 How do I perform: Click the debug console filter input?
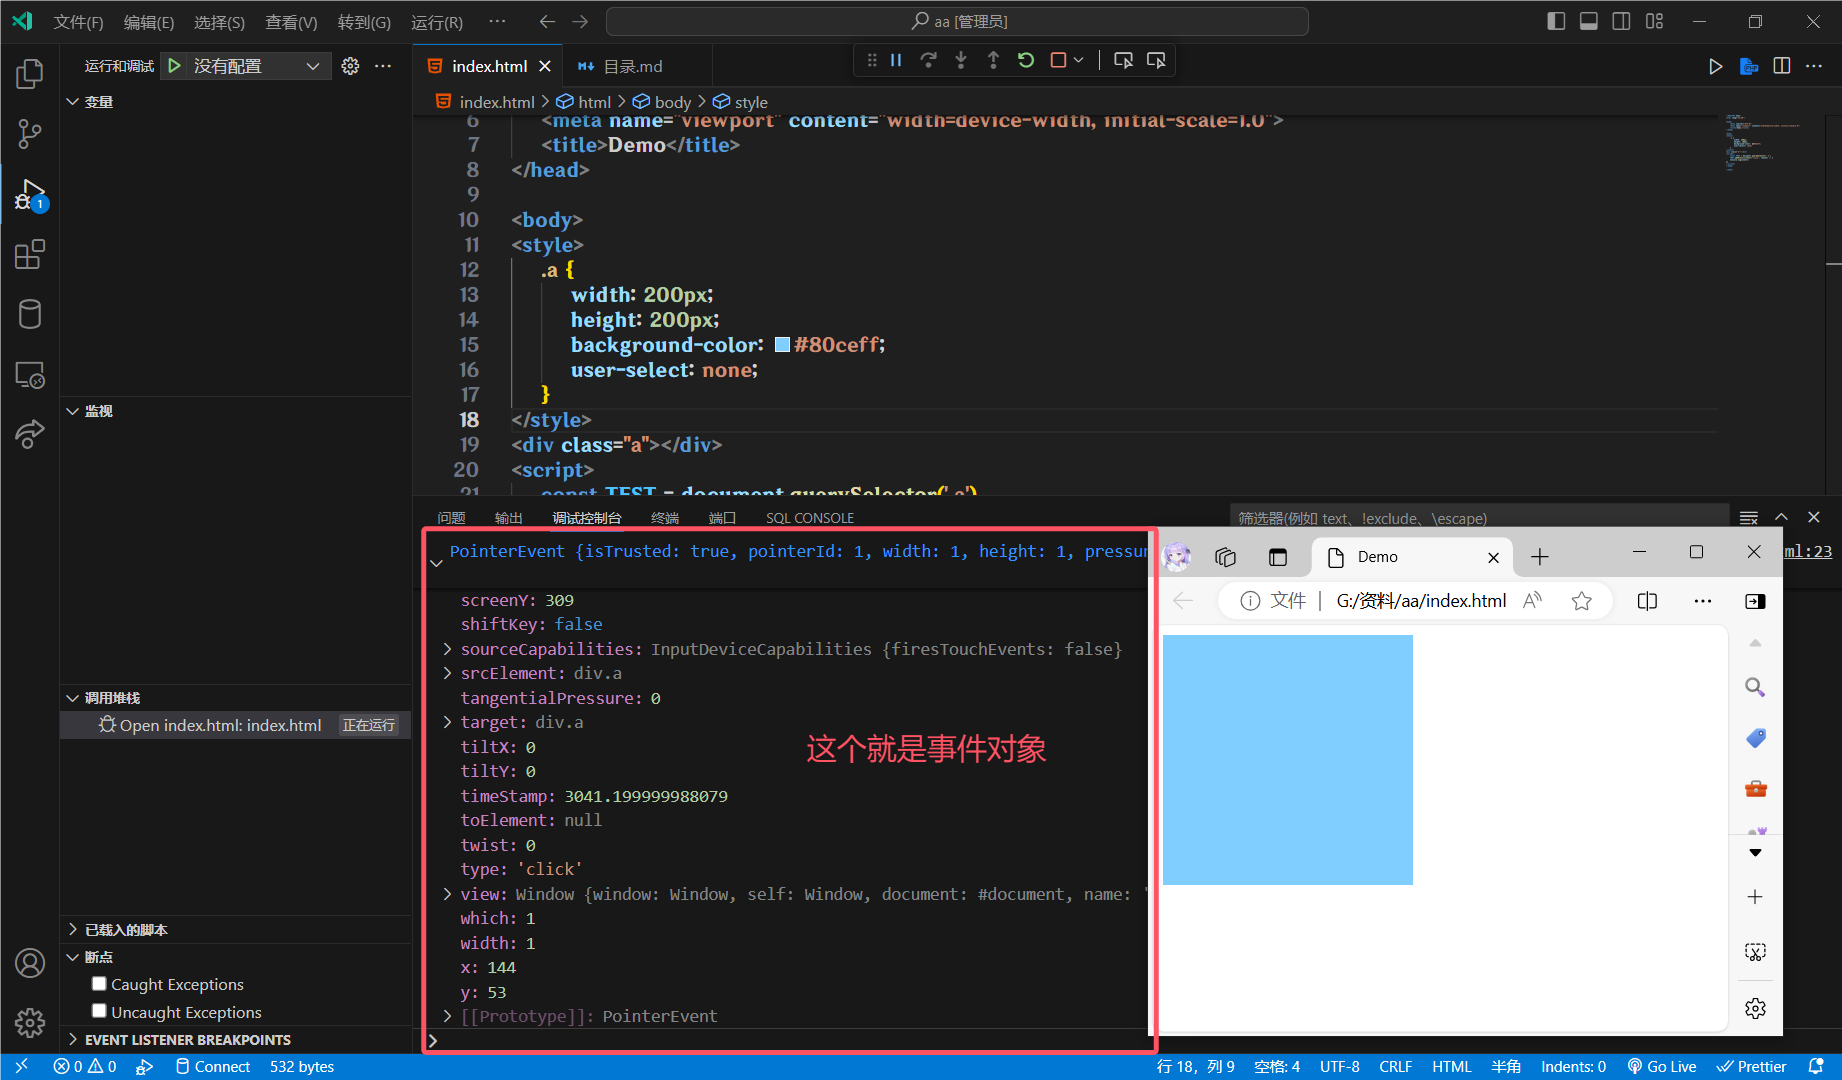1478,518
